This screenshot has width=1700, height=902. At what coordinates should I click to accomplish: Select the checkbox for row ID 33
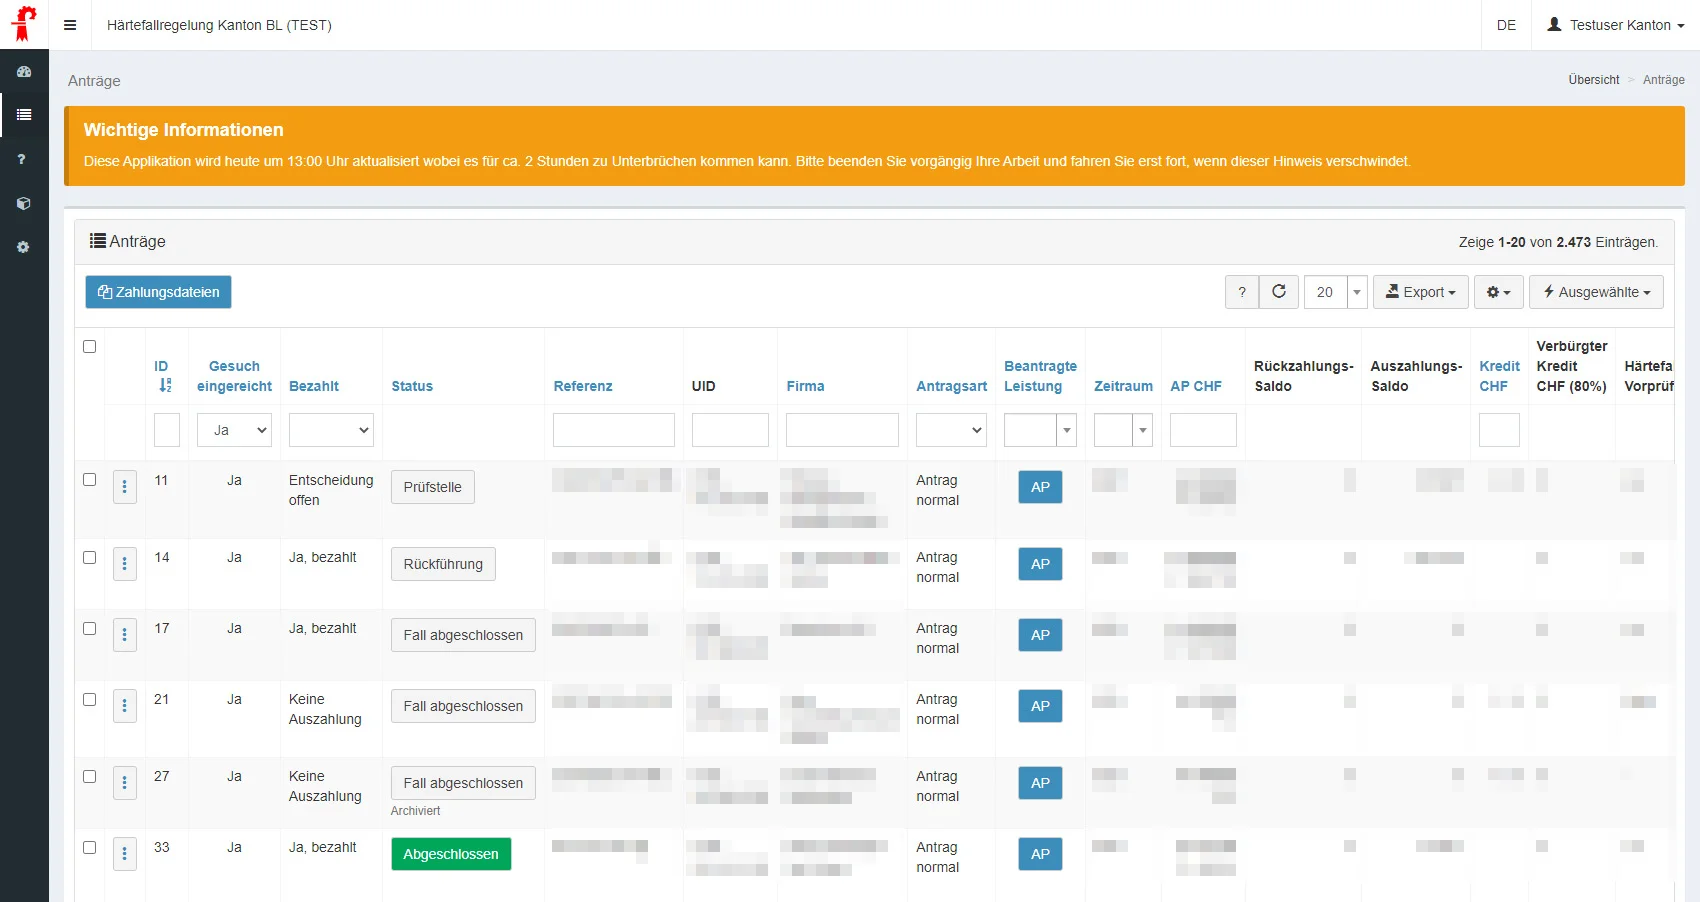[90, 848]
